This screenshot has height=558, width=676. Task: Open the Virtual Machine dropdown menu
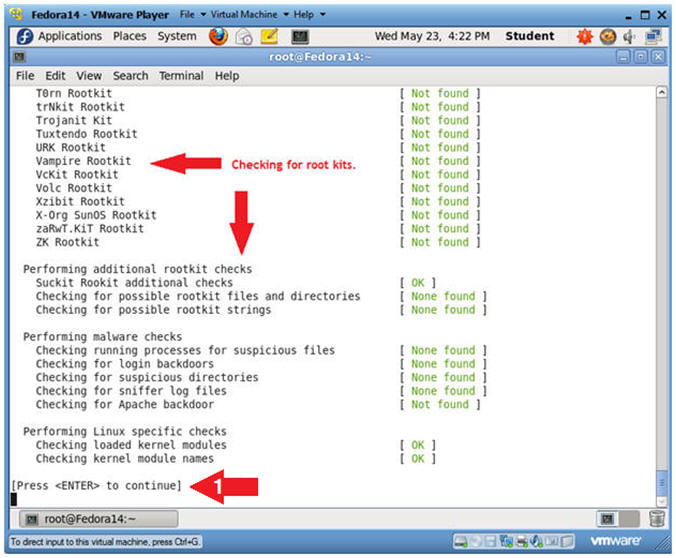click(x=250, y=15)
